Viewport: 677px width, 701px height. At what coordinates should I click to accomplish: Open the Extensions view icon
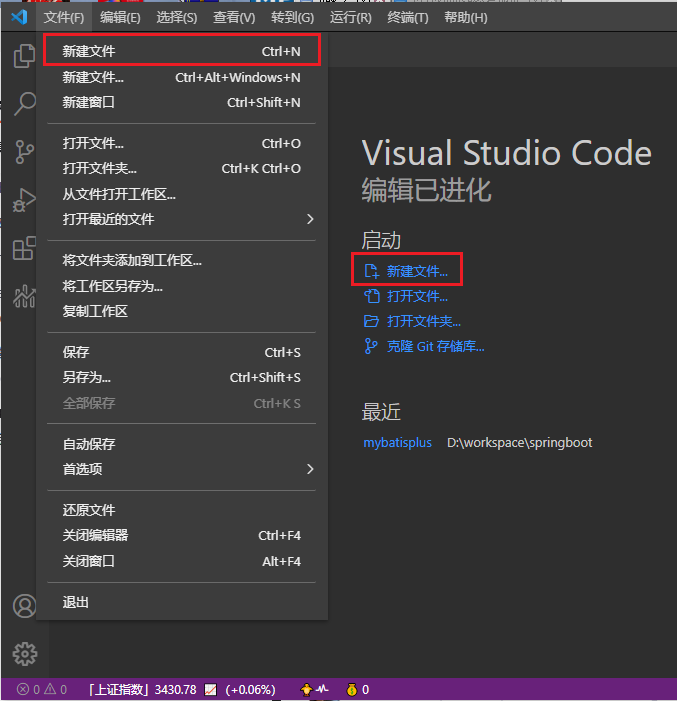click(x=24, y=248)
